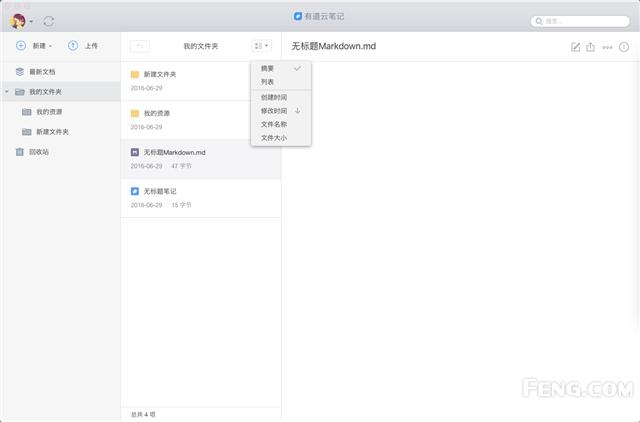Image resolution: width=640 pixels, height=422 pixels.
Task: Choose 文件名称 sorting in the menu
Action: (274, 124)
